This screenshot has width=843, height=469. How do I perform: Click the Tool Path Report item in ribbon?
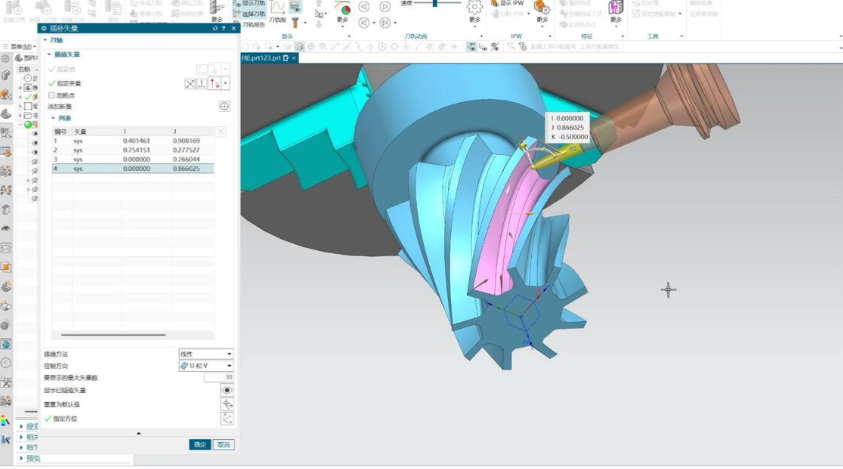253,25
